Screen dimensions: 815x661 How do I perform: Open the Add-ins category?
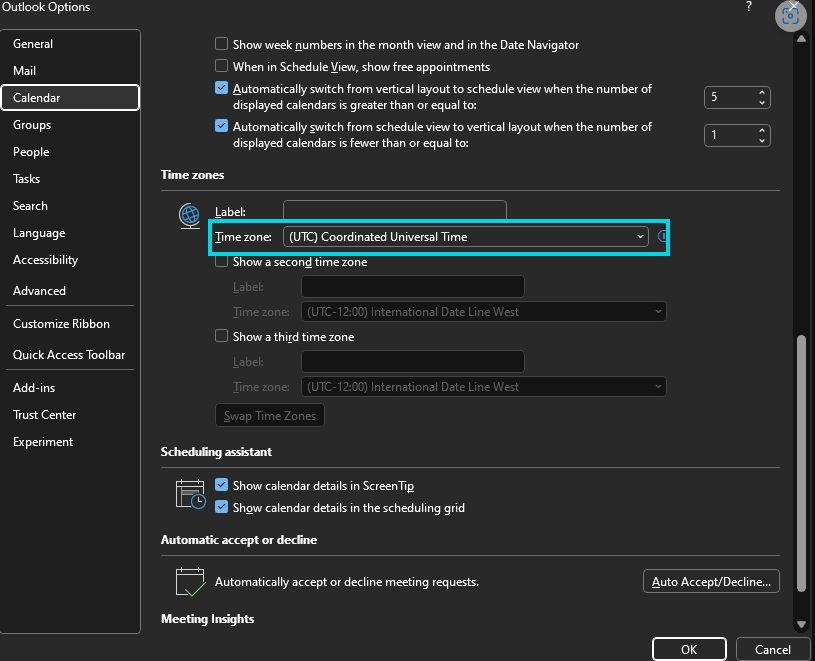pos(70,388)
